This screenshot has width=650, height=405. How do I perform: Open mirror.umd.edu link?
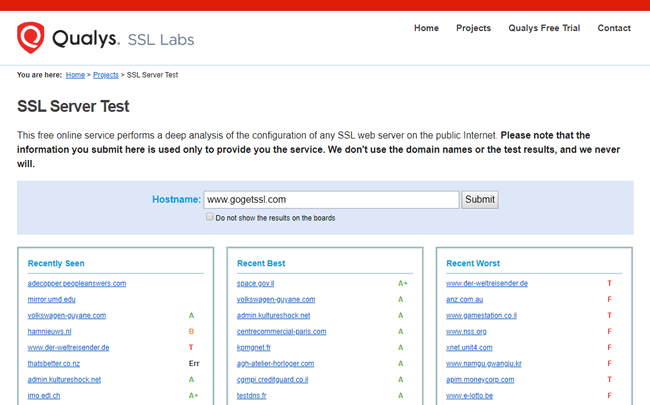(51, 299)
